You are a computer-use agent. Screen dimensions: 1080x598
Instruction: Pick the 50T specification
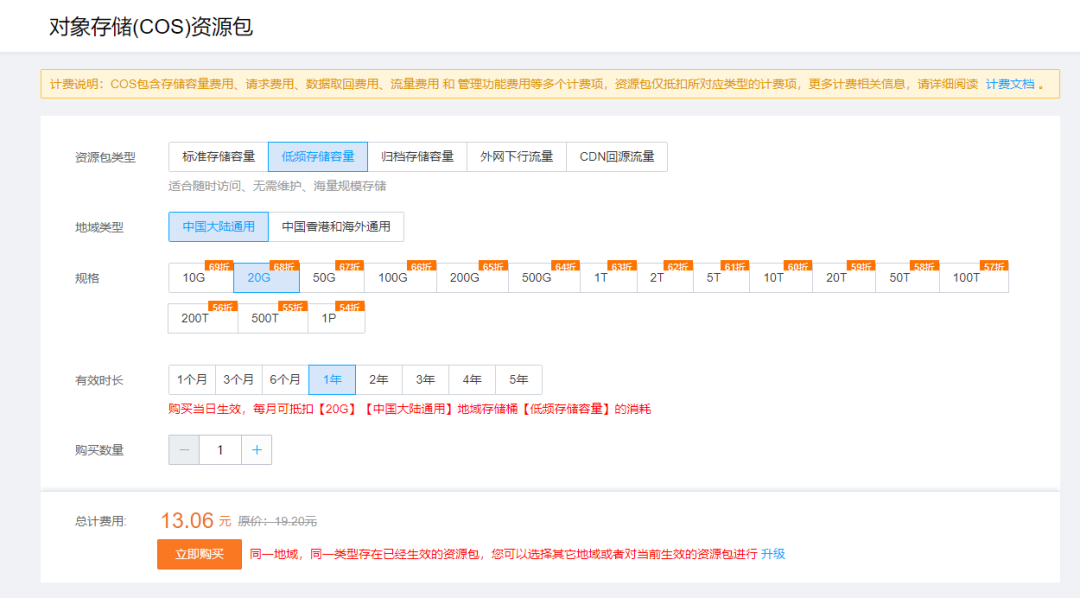coord(907,278)
